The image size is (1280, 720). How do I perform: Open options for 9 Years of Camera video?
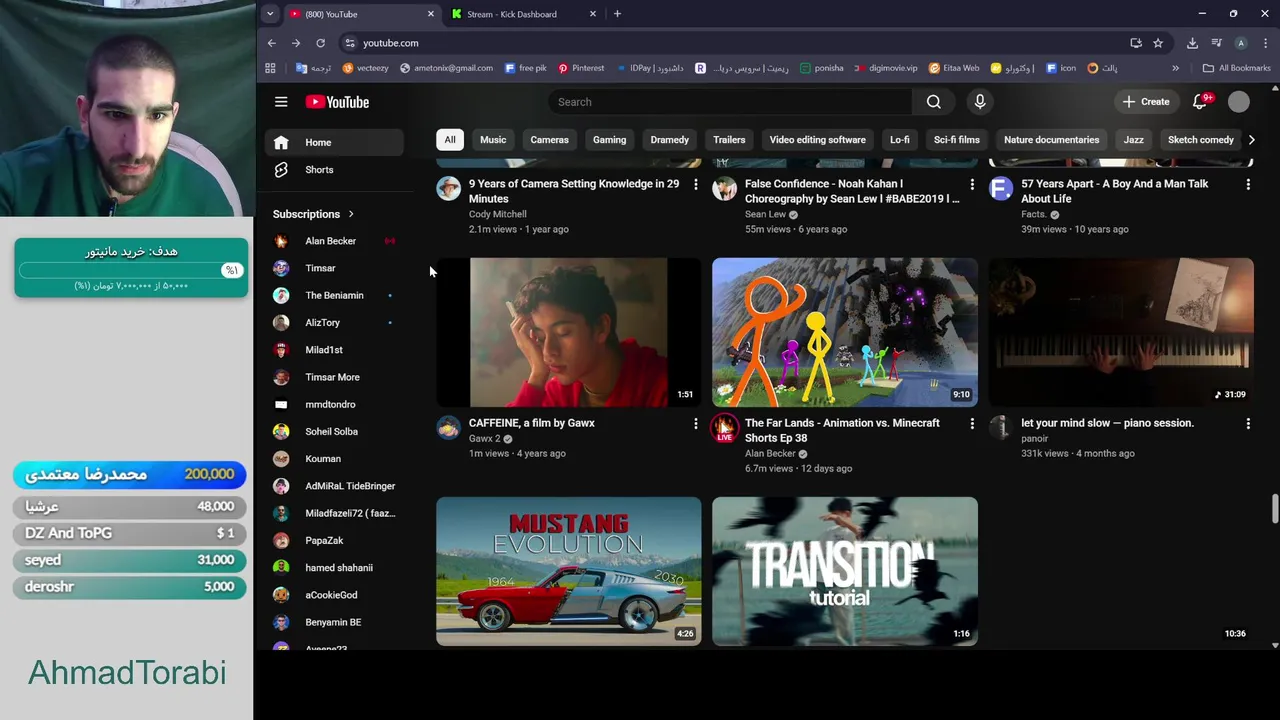[x=696, y=185]
